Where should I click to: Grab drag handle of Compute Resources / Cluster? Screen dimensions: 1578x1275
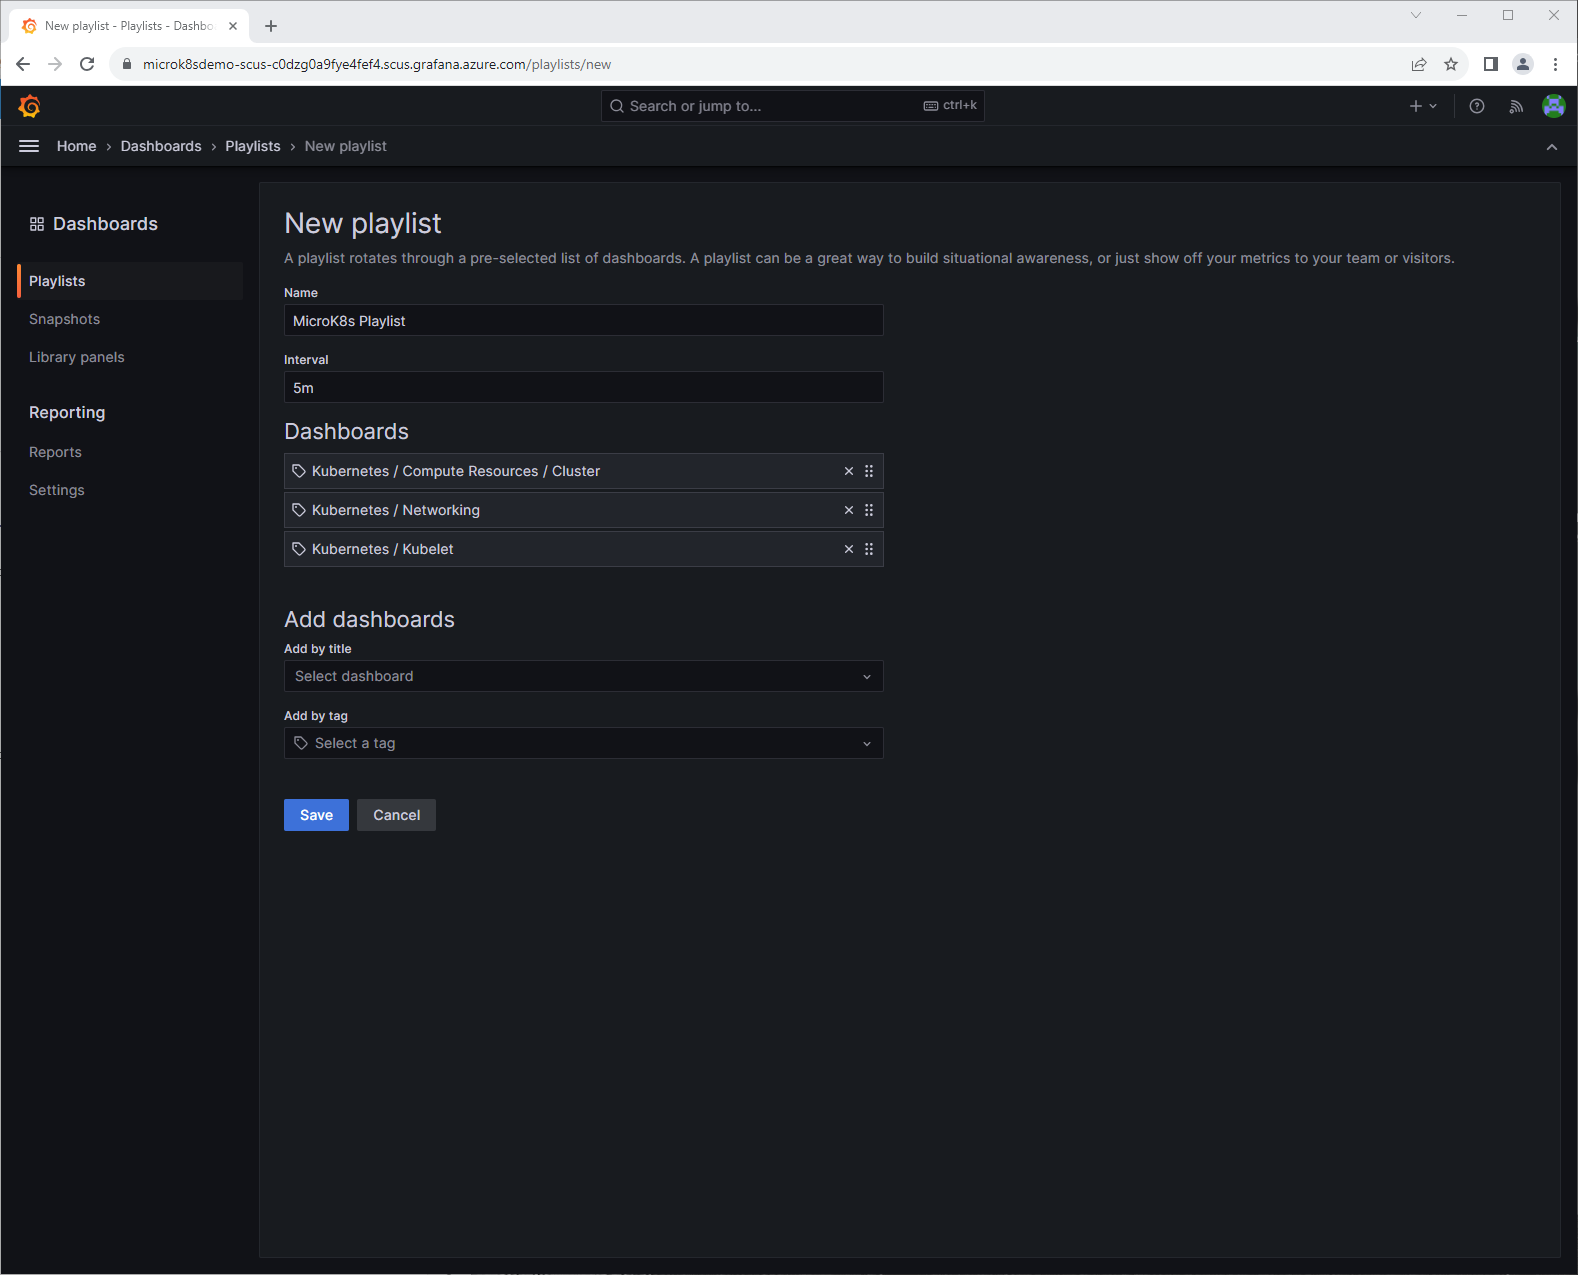869,471
